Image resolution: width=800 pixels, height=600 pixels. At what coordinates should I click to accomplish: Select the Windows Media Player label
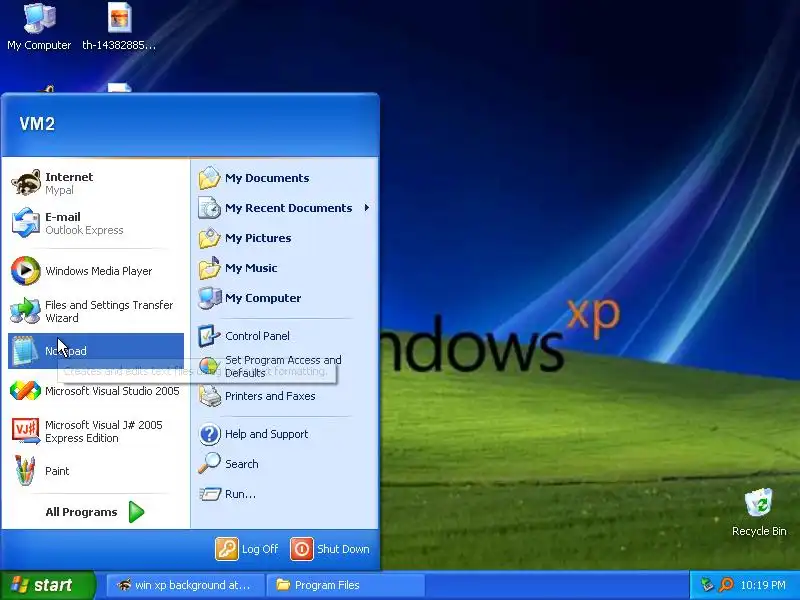coord(98,271)
